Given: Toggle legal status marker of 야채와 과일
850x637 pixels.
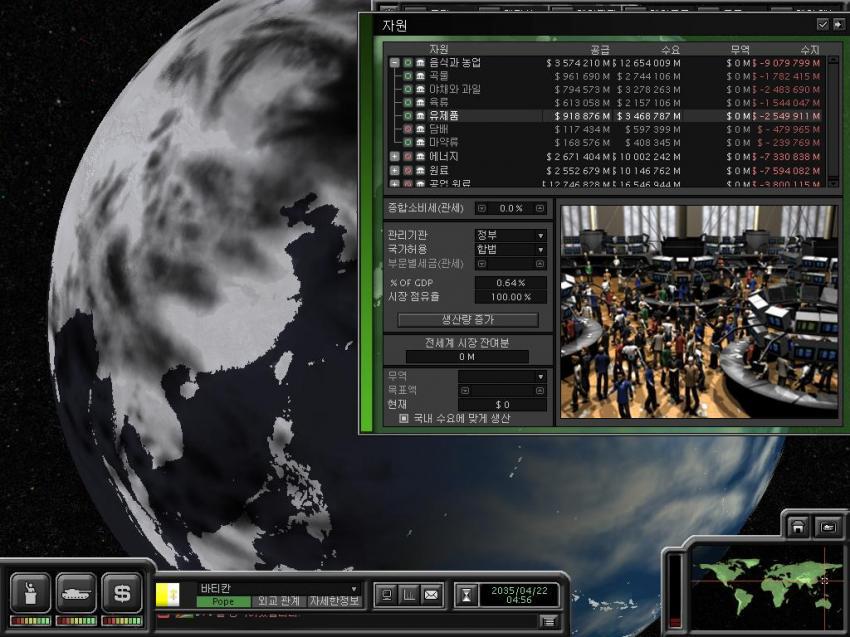Looking at the screenshot, I should [x=408, y=89].
